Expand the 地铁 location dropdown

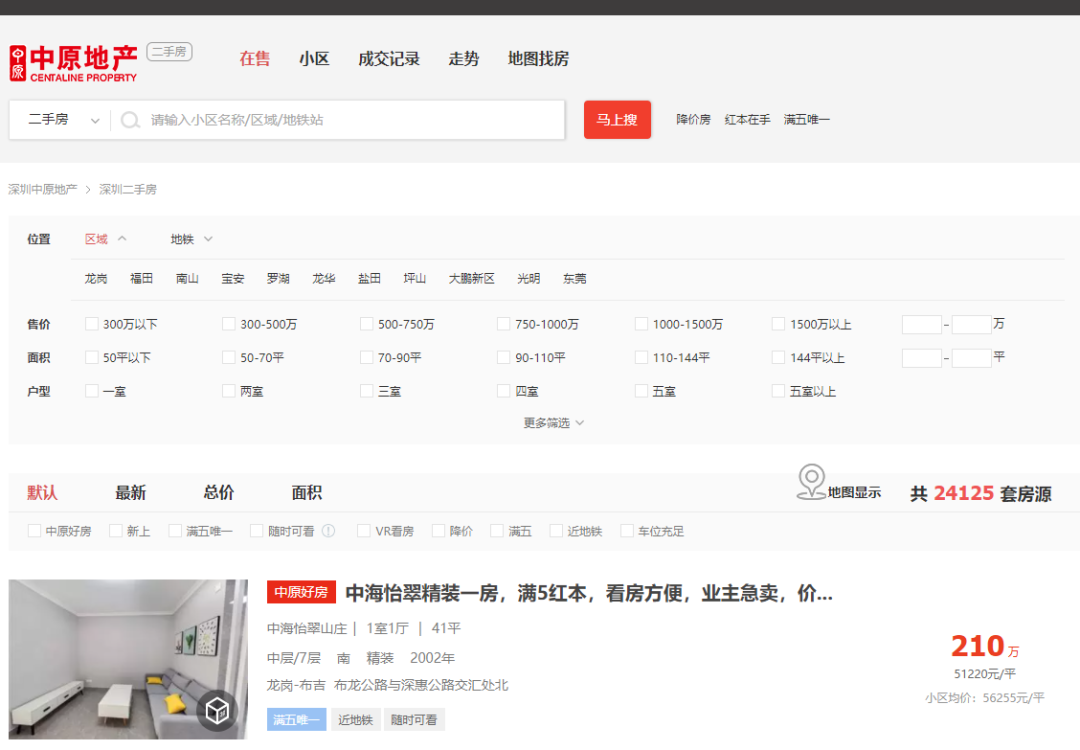tap(192, 239)
